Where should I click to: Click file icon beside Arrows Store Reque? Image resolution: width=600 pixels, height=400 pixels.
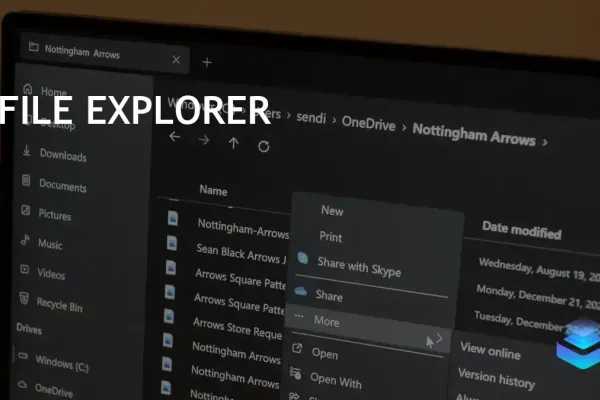[169, 316]
